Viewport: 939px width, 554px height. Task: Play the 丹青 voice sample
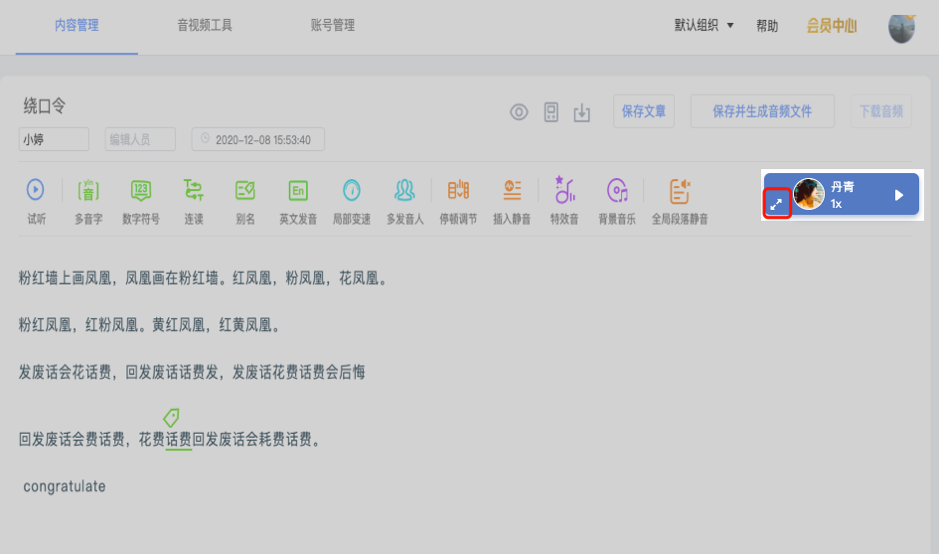click(x=899, y=195)
